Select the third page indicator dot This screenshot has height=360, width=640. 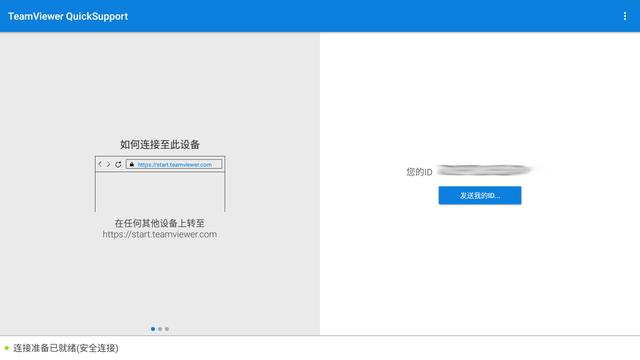pyautogui.click(x=167, y=329)
